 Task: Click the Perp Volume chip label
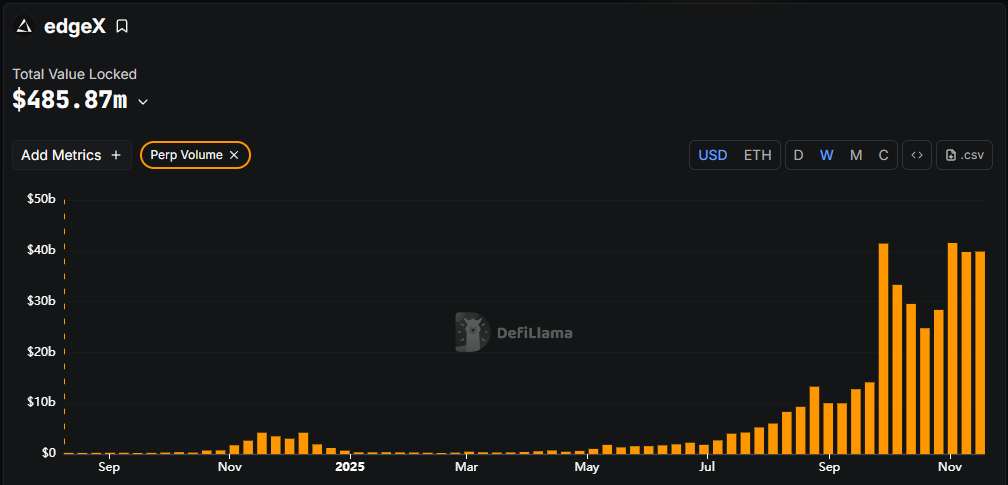(186, 155)
